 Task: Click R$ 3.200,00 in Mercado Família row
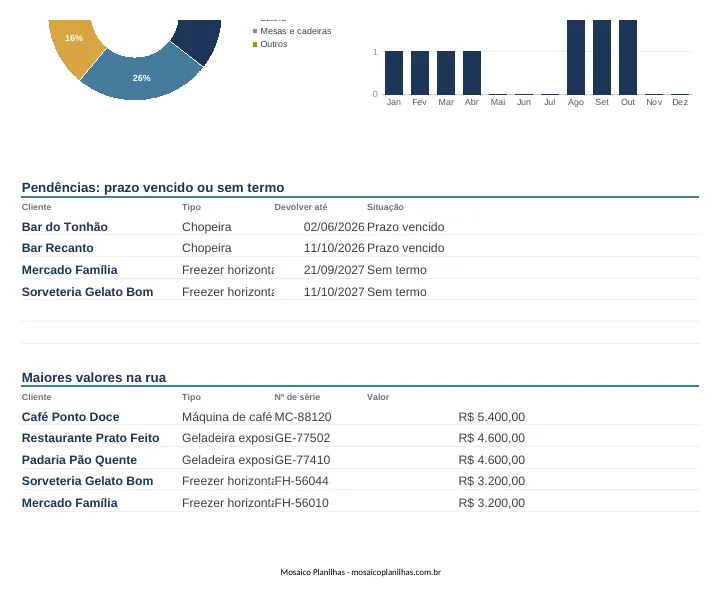492,503
